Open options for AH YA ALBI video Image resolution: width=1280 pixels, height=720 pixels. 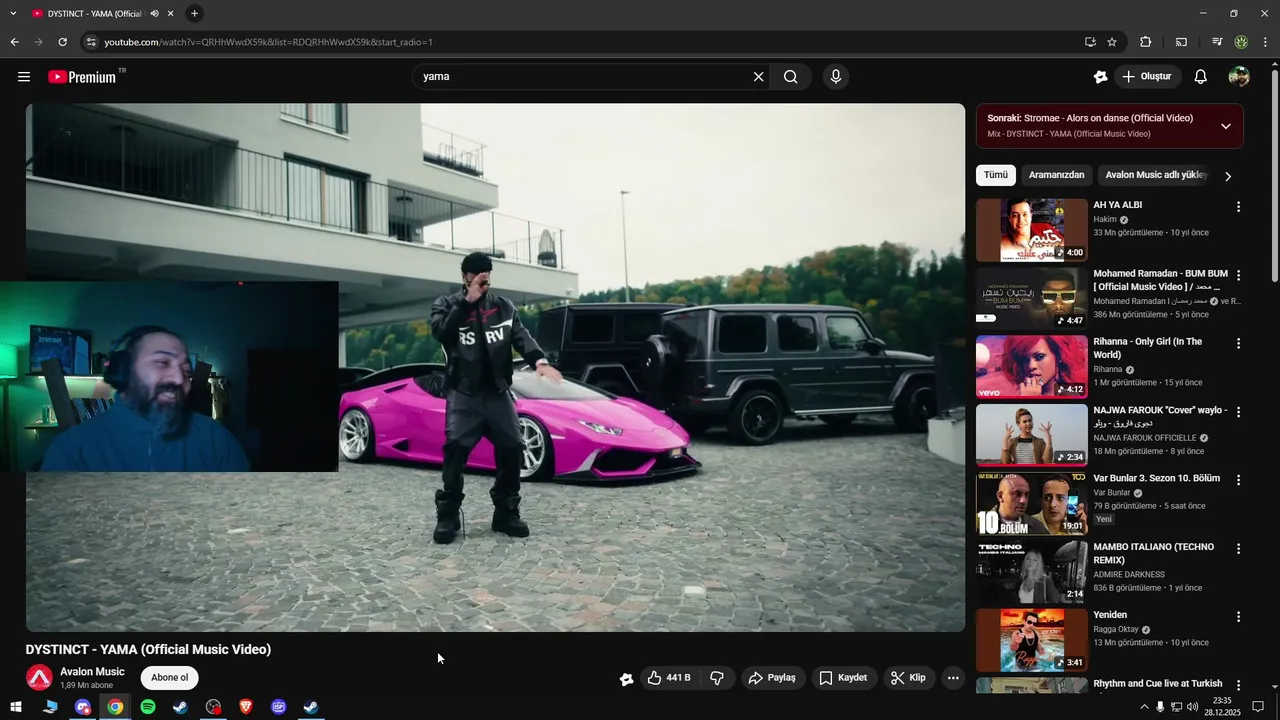(1238, 207)
